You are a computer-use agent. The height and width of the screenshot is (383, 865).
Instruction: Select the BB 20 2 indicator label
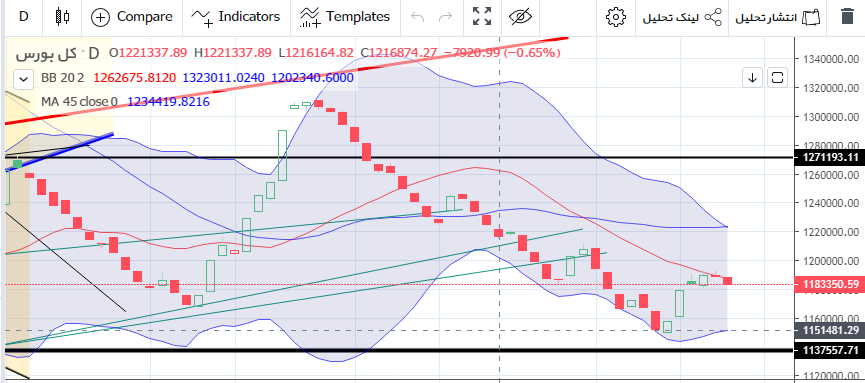coord(62,78)
